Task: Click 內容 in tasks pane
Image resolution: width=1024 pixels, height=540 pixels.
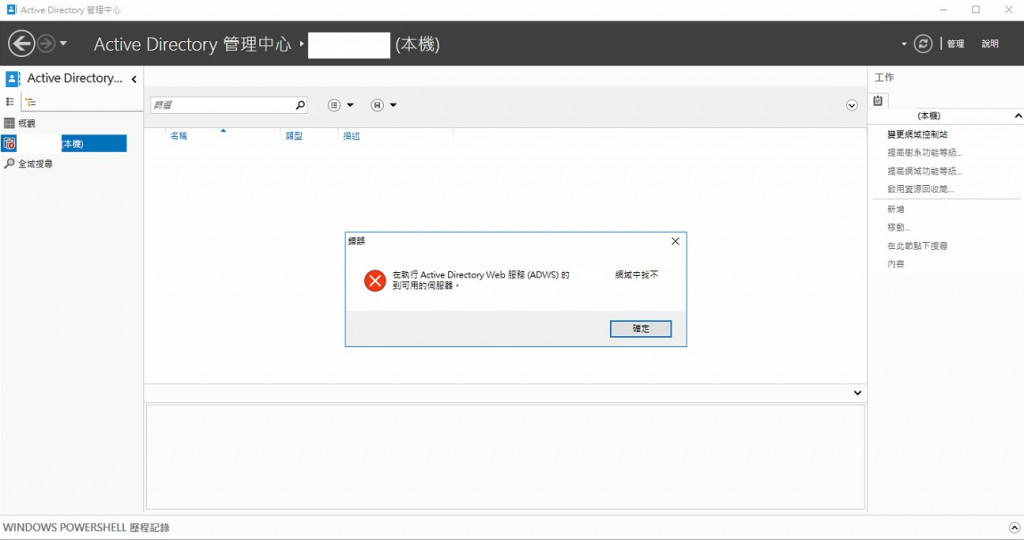Action: click(896, 264)
